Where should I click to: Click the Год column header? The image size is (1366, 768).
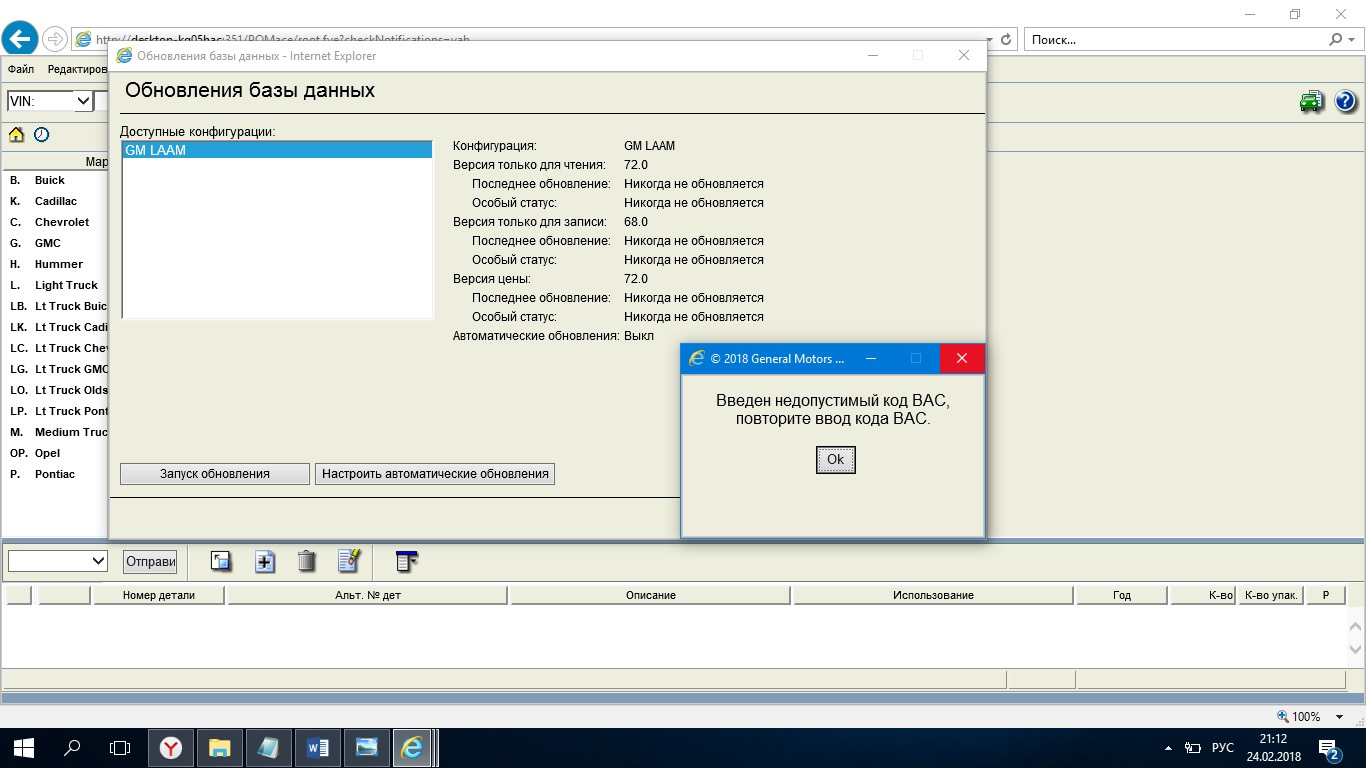(x=1121, y=595)
